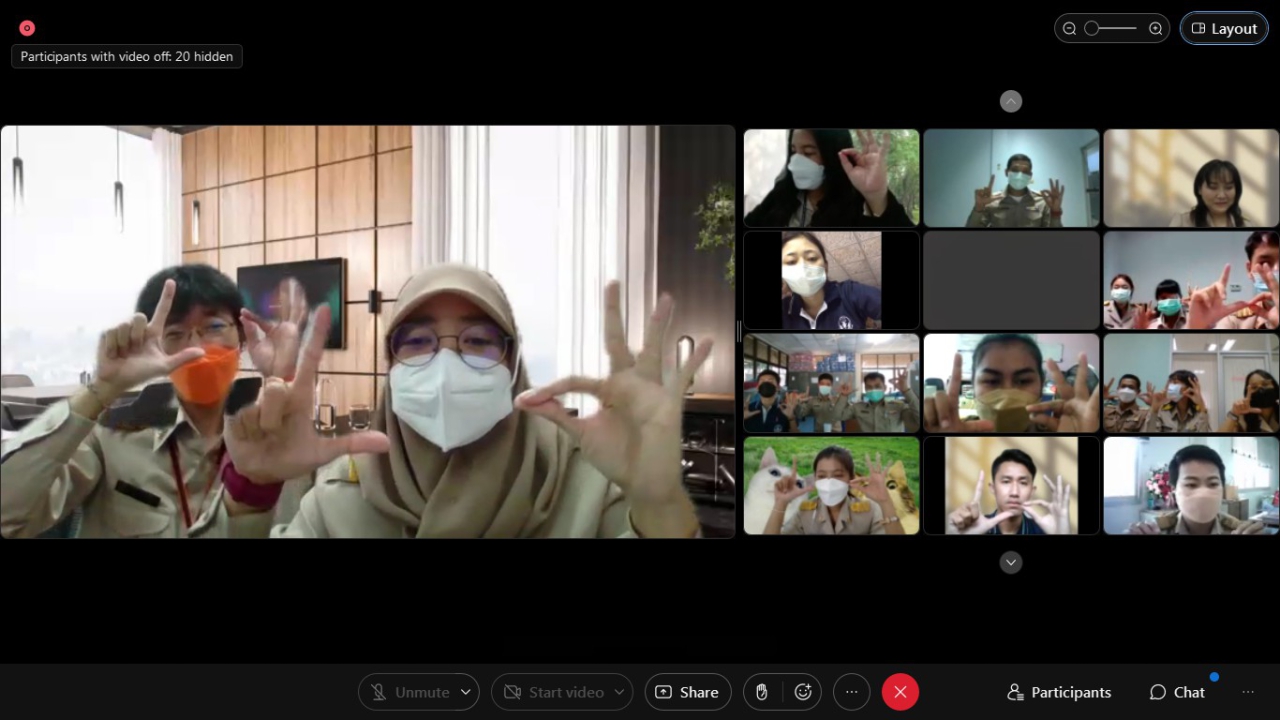Open audio options arrow next to Unmute
The height and width of the screenshot is (720, 1280).
point(466,692)
